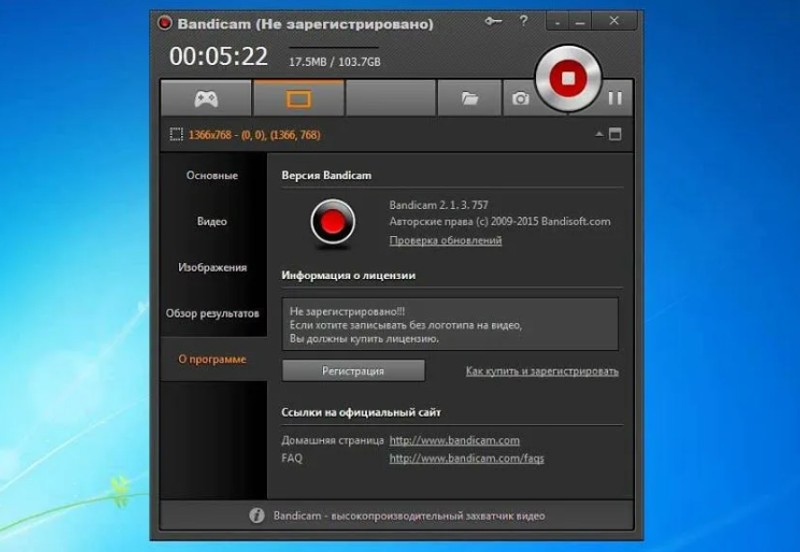The image size is (800, 552).
Task: Open the Изображения settings tab
Action: click(x=212, y=267)
